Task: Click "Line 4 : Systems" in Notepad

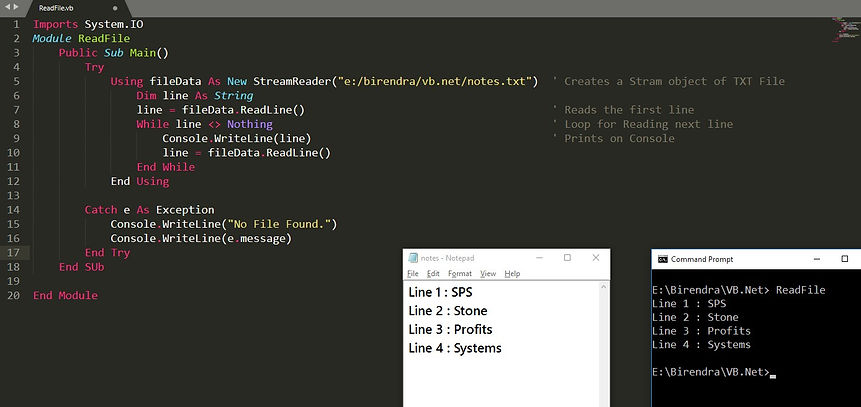Action: coord(455,348)
